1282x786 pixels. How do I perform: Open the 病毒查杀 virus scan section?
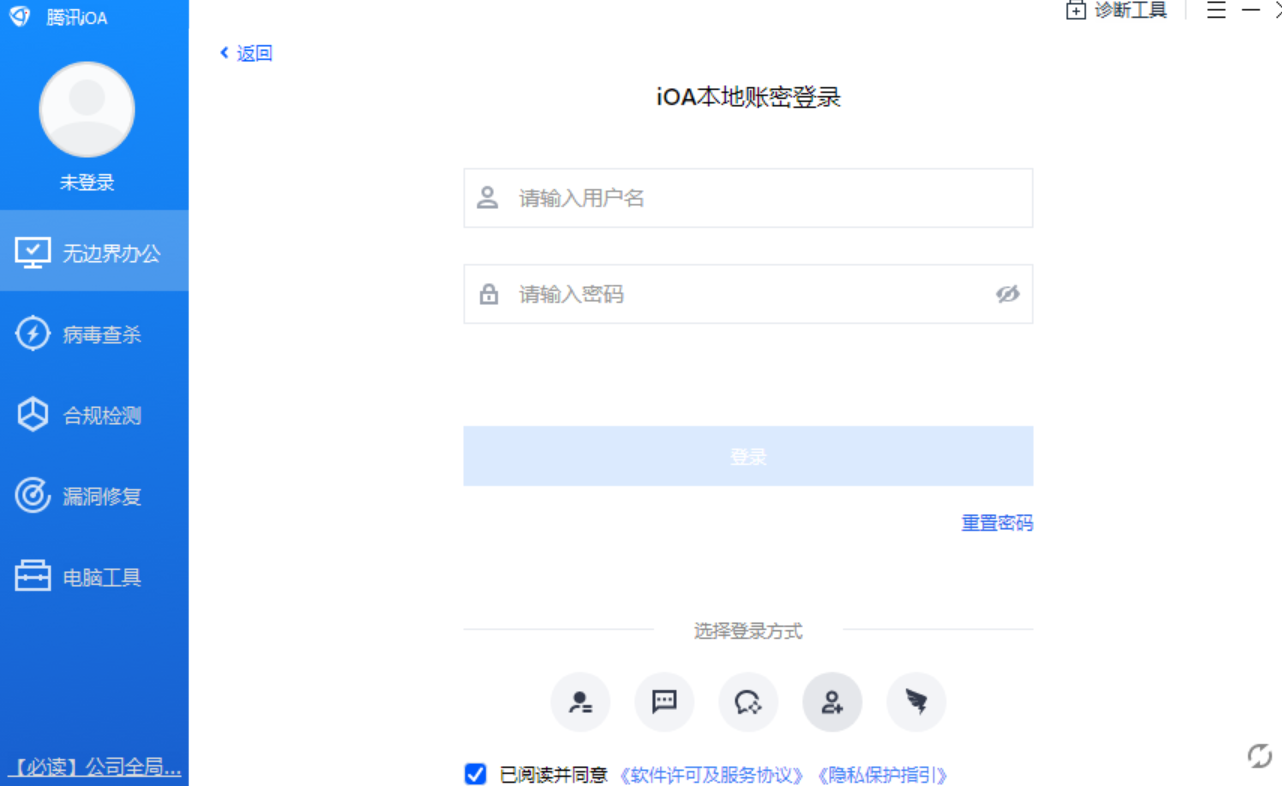point(94,334)
